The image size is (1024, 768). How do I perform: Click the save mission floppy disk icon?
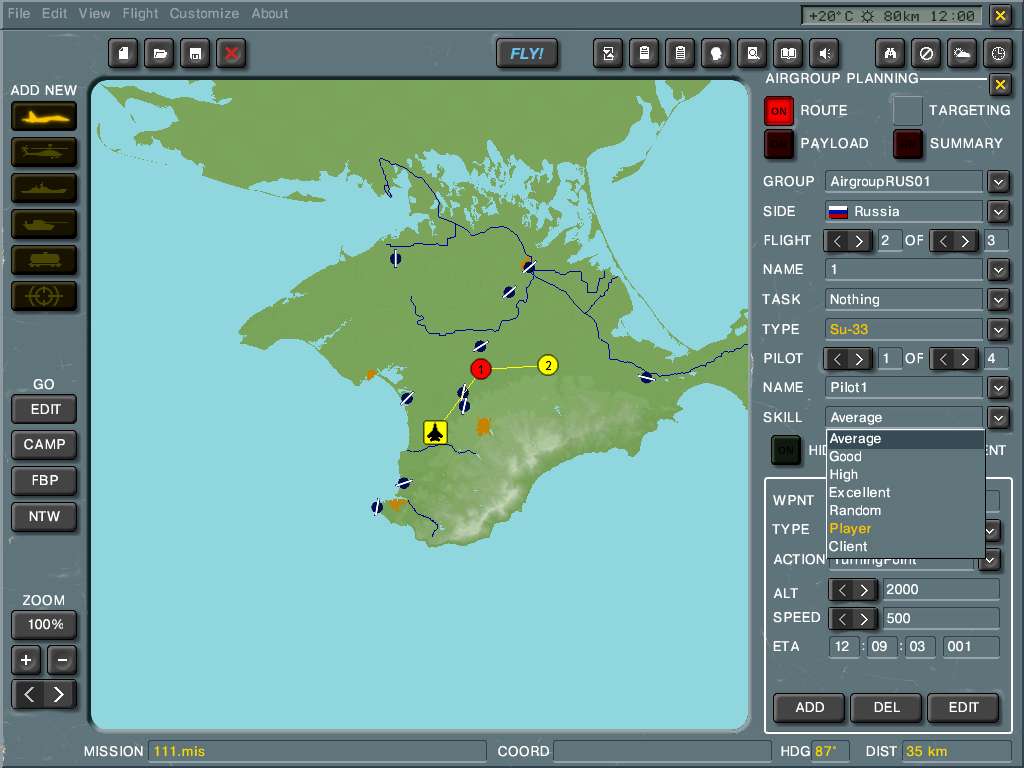195,54
